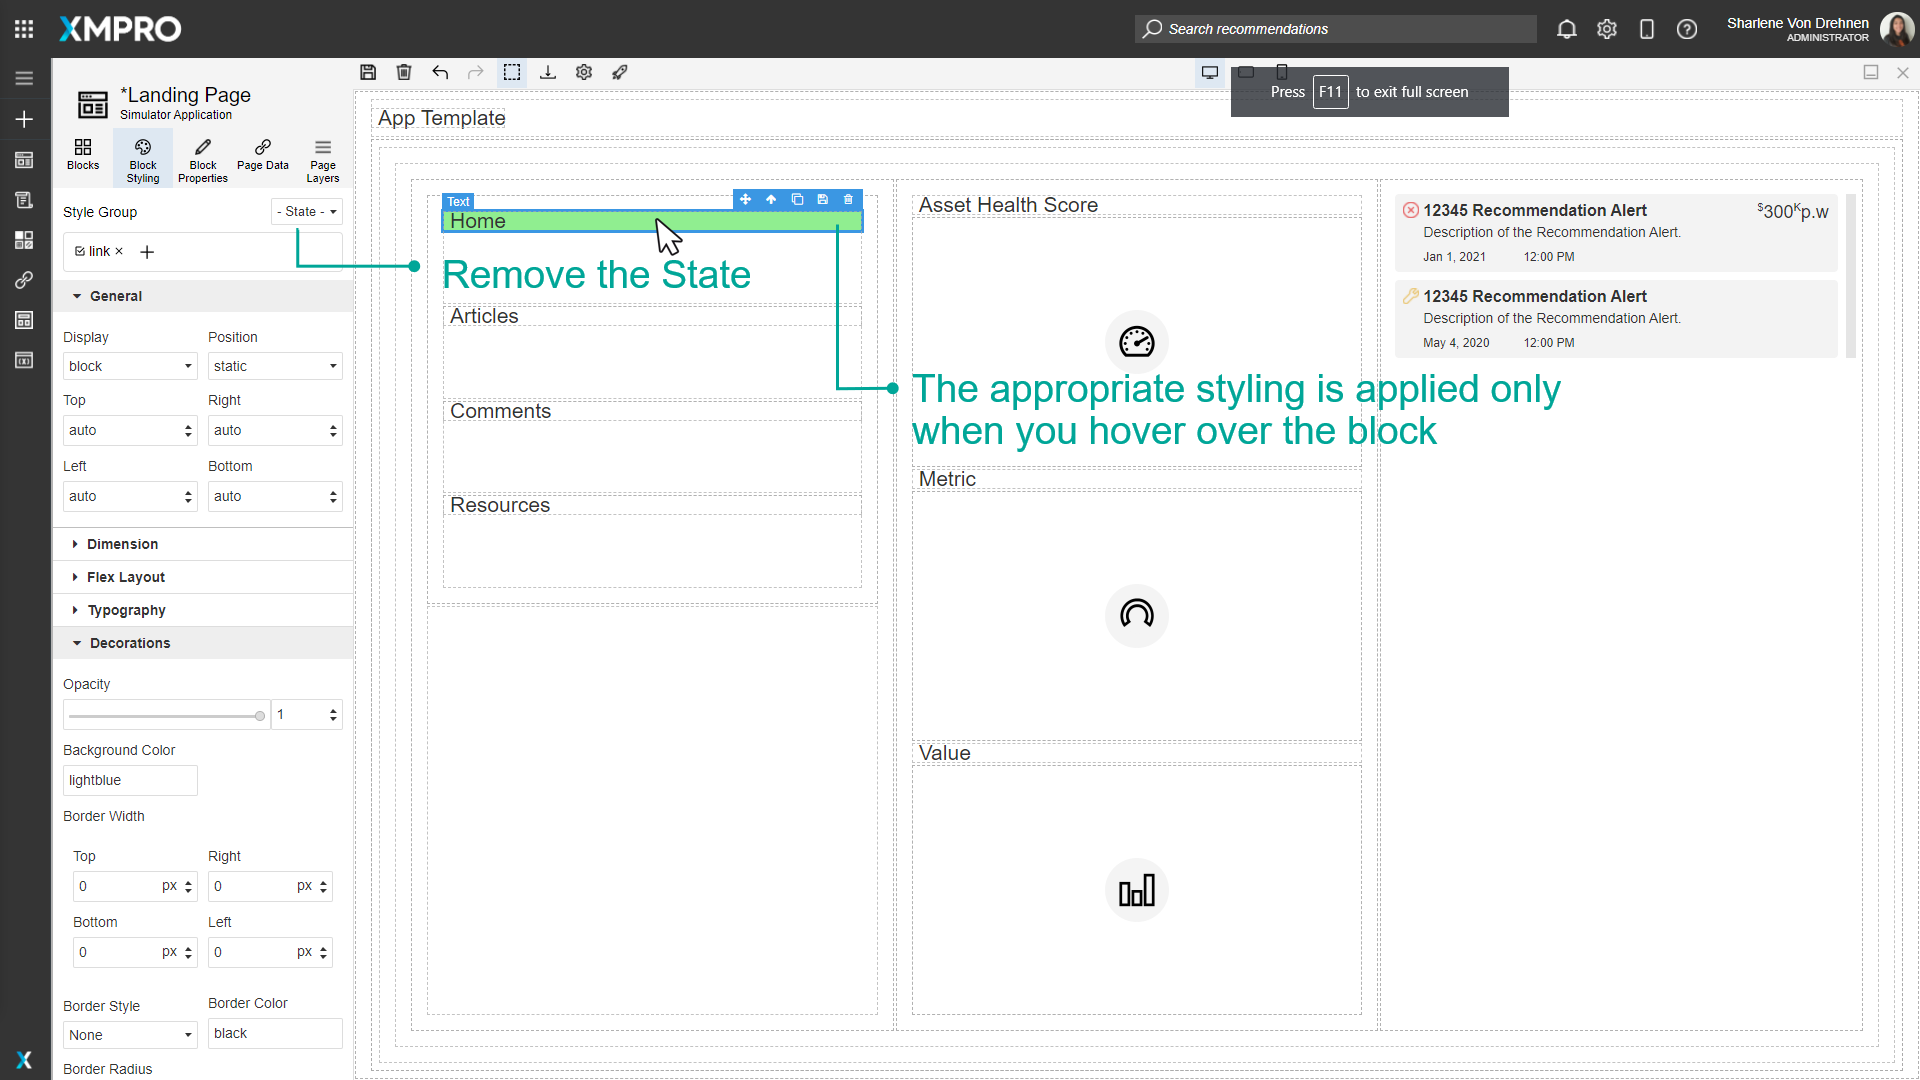Open the Block Properties panel
Screen dimensions: 1920x1080
[x=202, y=158]
